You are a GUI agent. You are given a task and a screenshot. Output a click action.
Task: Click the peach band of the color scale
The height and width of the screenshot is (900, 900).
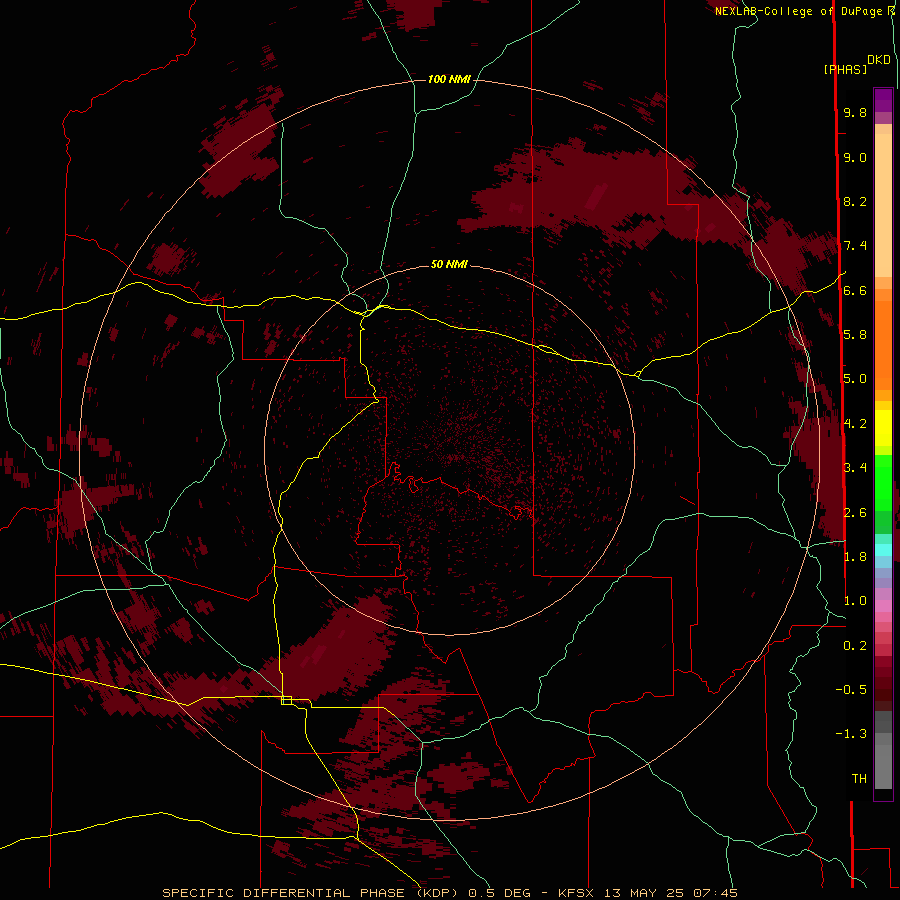coord(883,205)
